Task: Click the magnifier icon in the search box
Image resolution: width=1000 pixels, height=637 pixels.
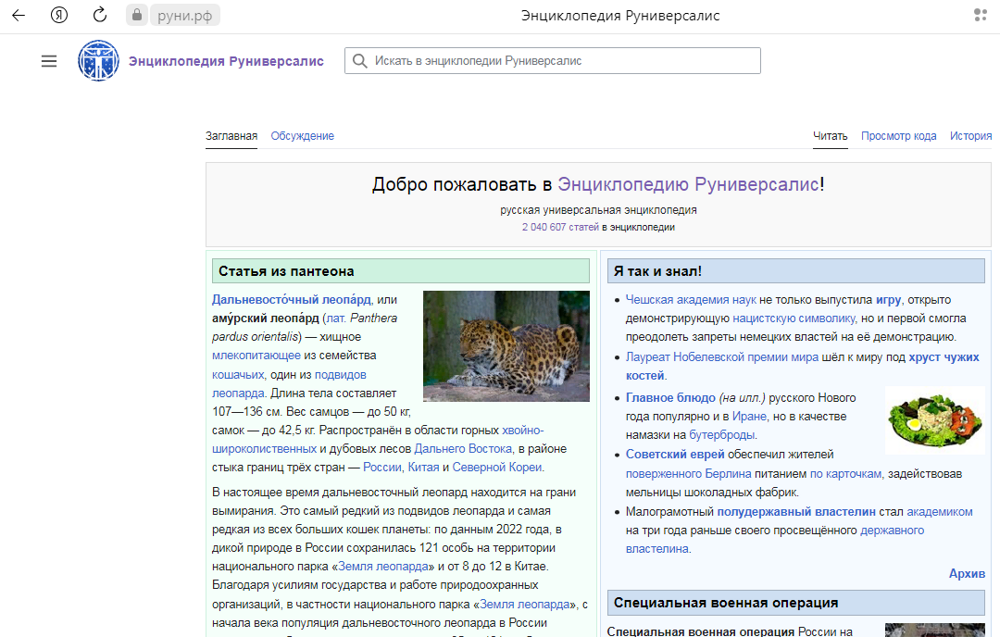Action: point(360,61)
